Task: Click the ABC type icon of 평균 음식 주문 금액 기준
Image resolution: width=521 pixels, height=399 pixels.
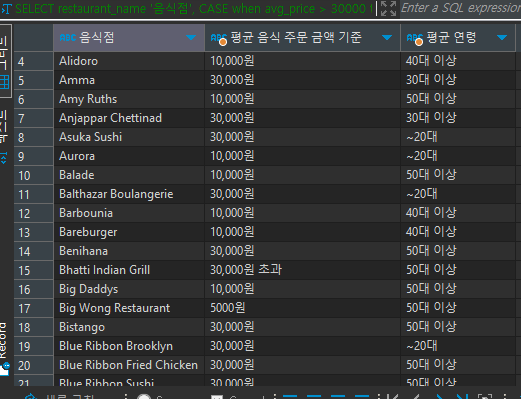Action: coord(219,38)
